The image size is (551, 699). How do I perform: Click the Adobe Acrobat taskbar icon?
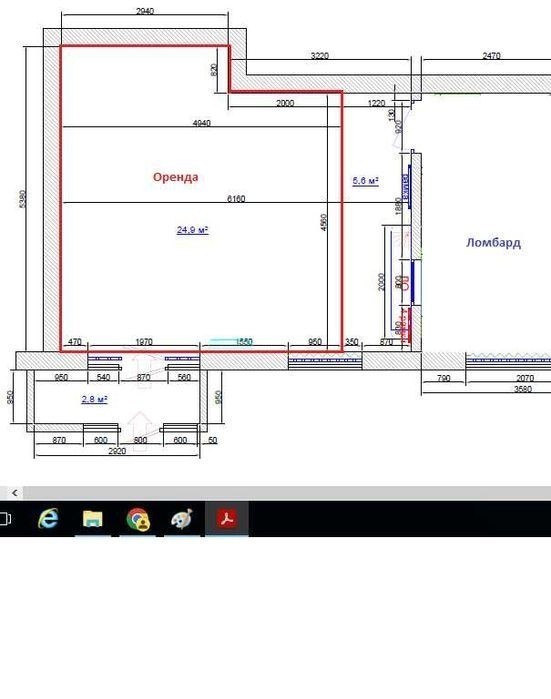click(x=227, y=519)
